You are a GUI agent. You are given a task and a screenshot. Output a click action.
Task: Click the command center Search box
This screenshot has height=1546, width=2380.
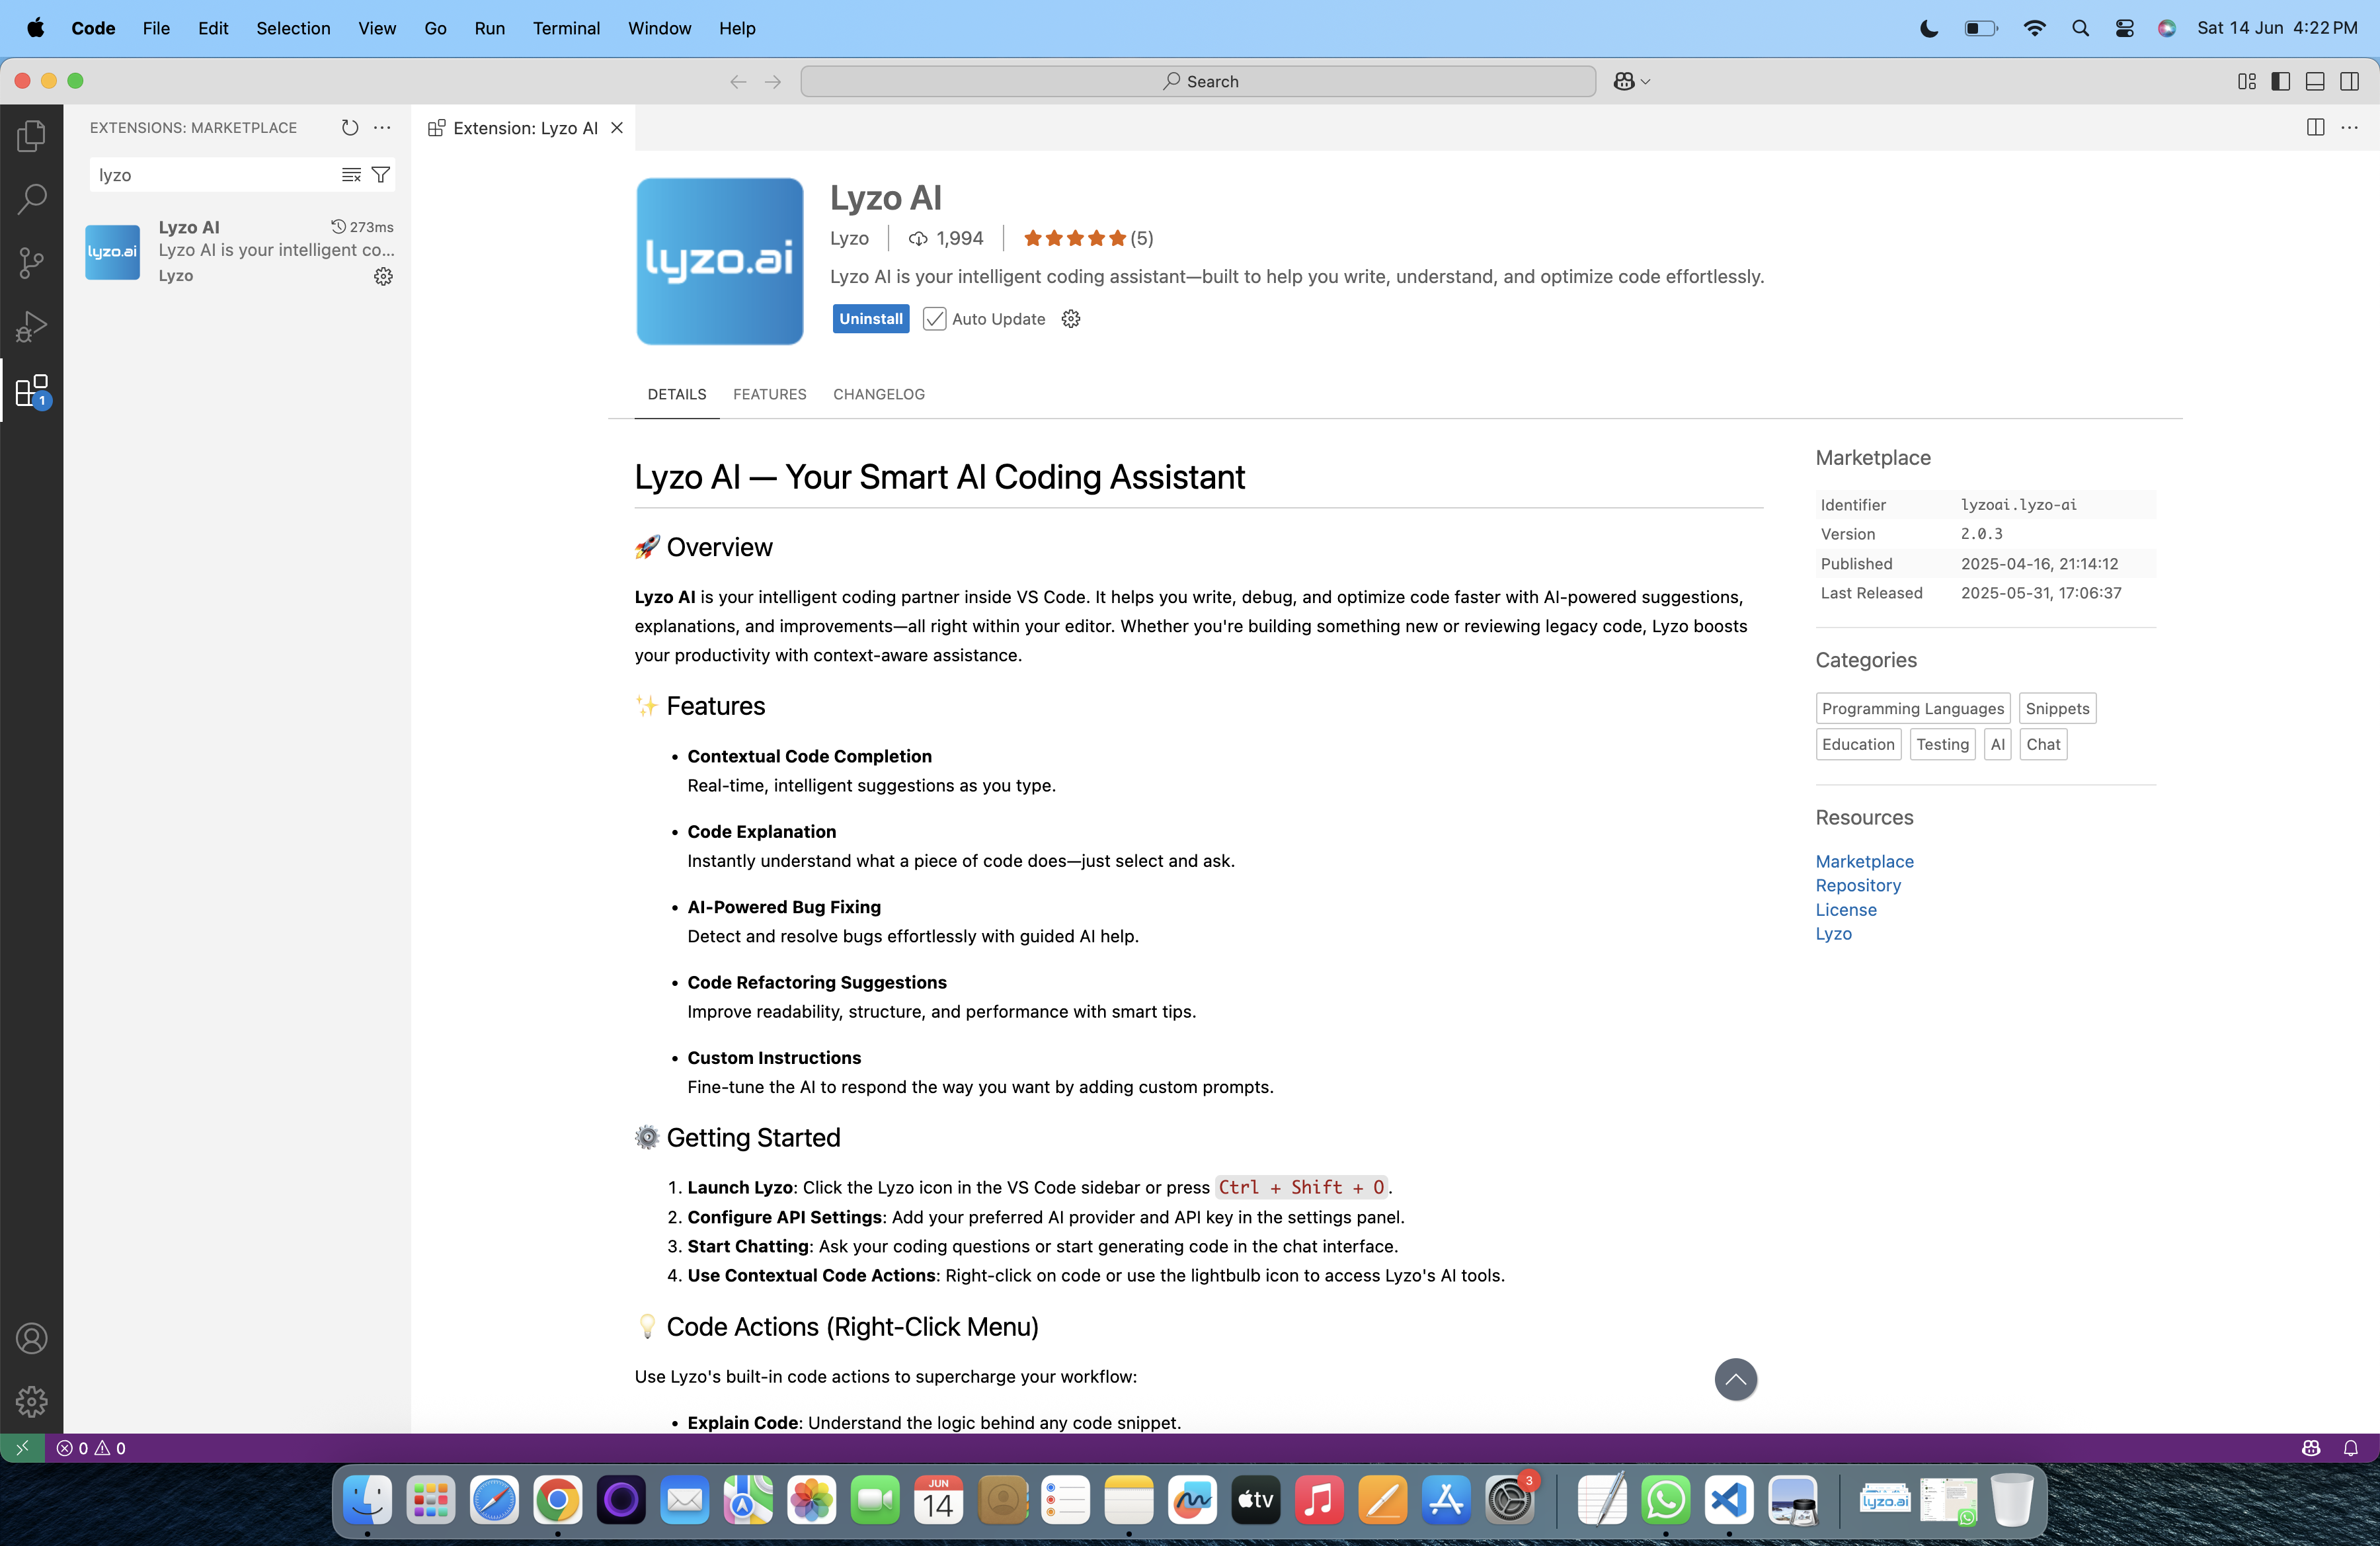[x=1198, y=81]
